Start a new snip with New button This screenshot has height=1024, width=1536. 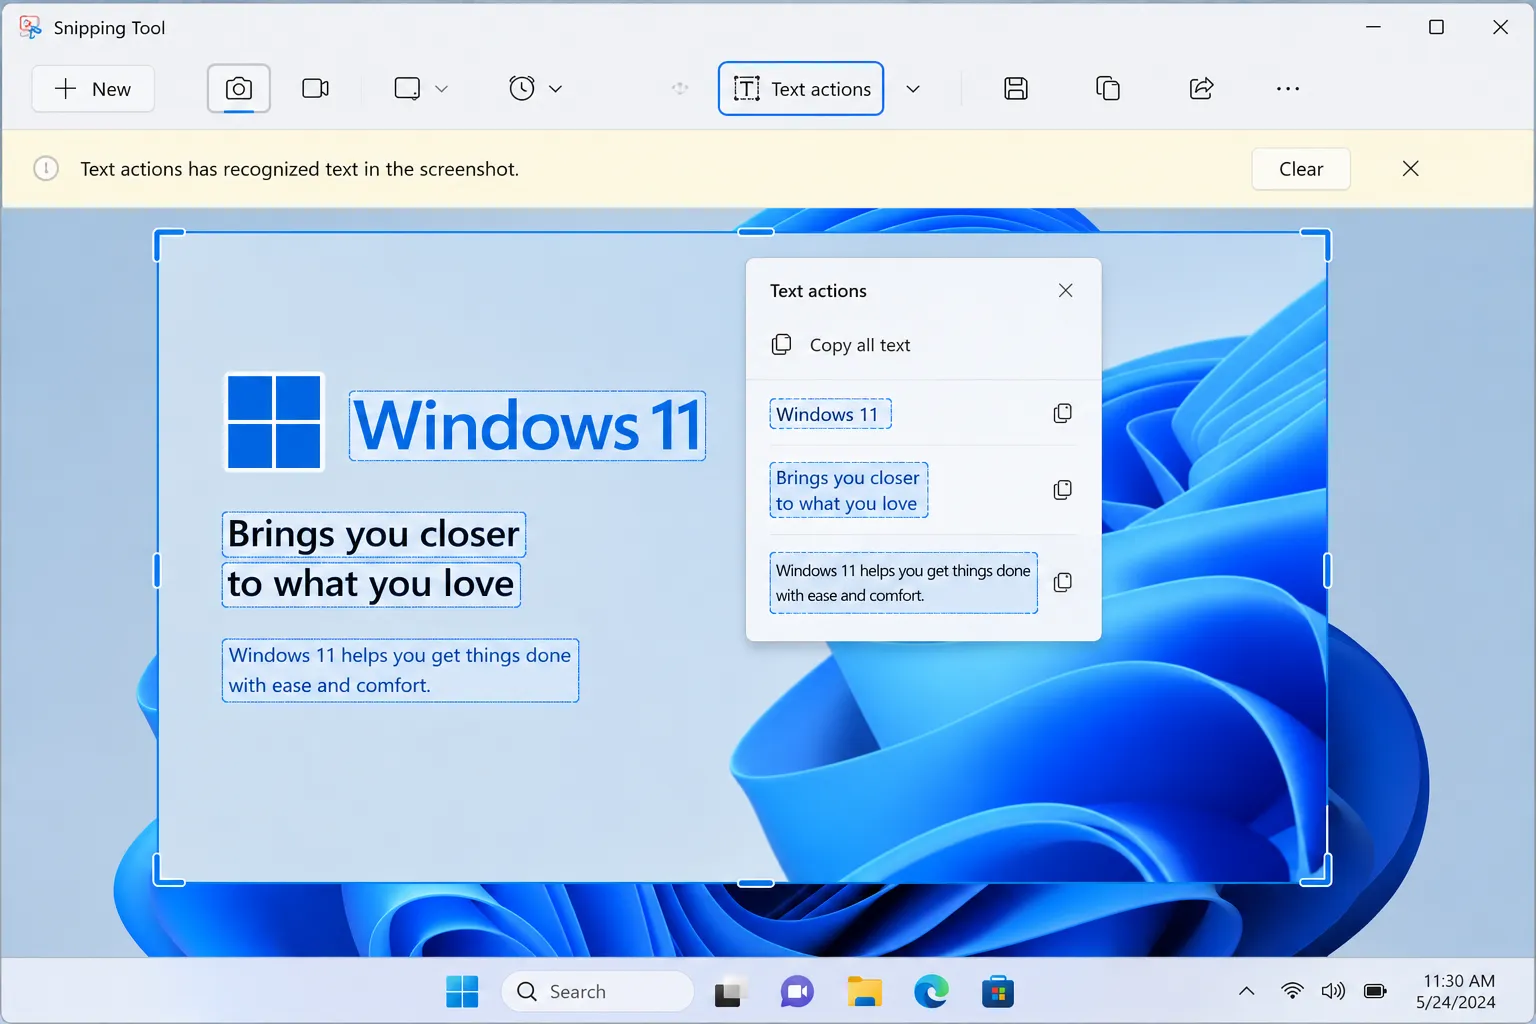[x=93, y=89]
